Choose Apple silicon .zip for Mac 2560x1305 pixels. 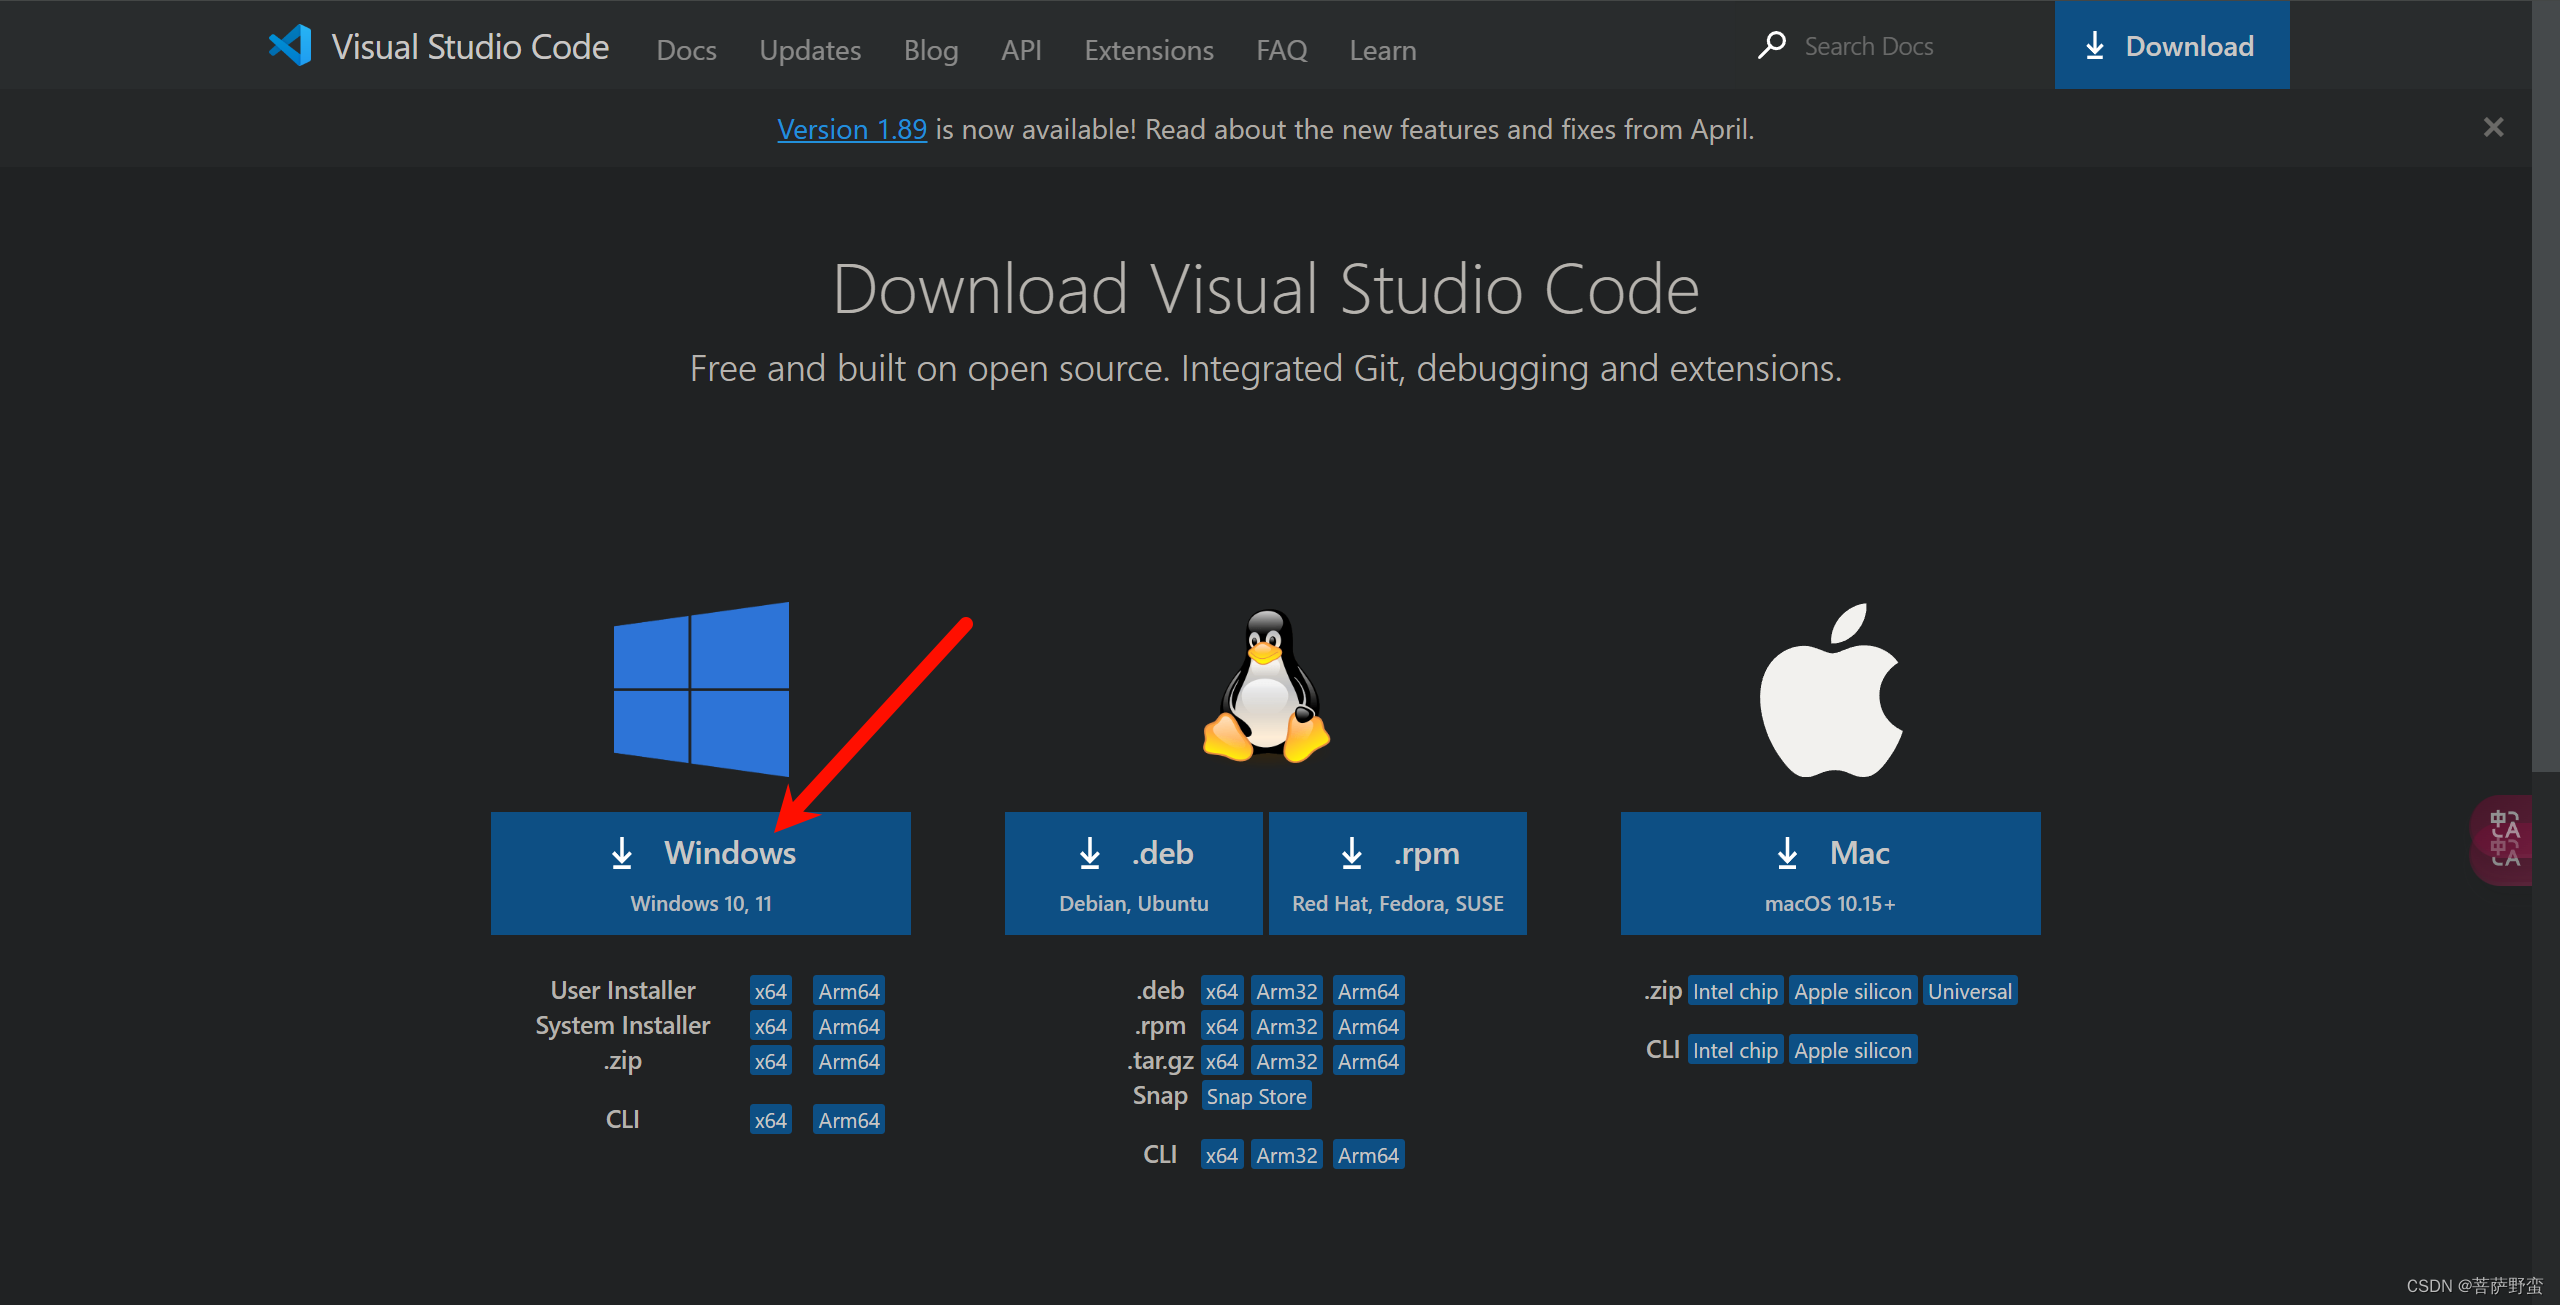click(1852, 991)
